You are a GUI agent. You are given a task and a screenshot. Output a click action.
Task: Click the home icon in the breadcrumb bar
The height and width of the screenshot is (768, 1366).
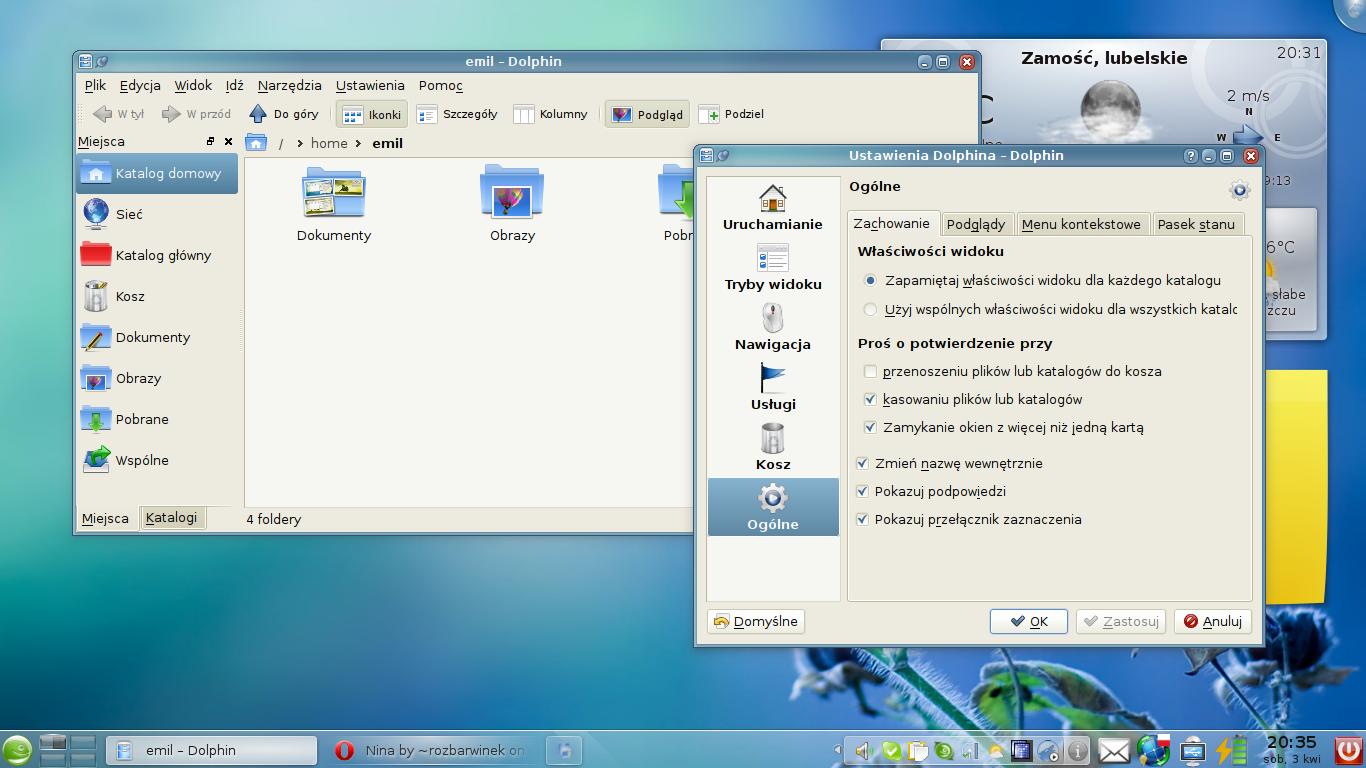coord(257,143)
